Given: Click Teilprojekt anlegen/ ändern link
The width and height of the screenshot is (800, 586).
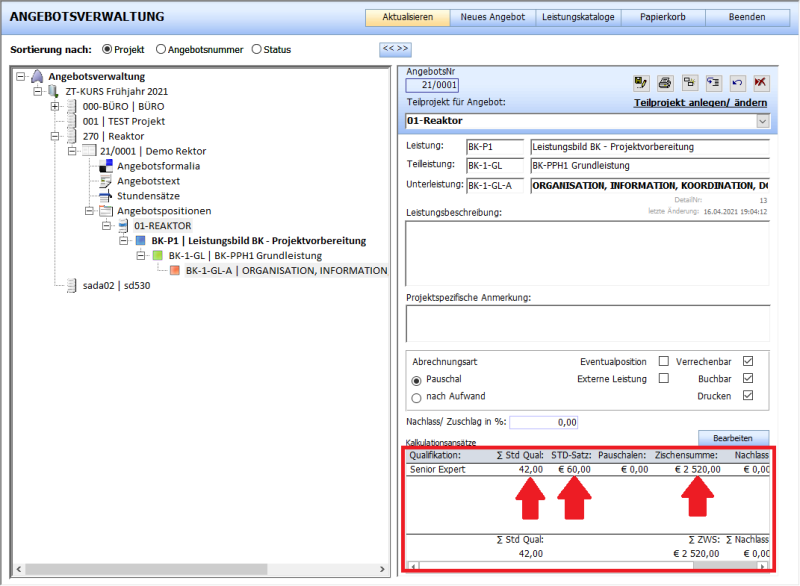Looking at the screenshot, I should coord(700,103).
